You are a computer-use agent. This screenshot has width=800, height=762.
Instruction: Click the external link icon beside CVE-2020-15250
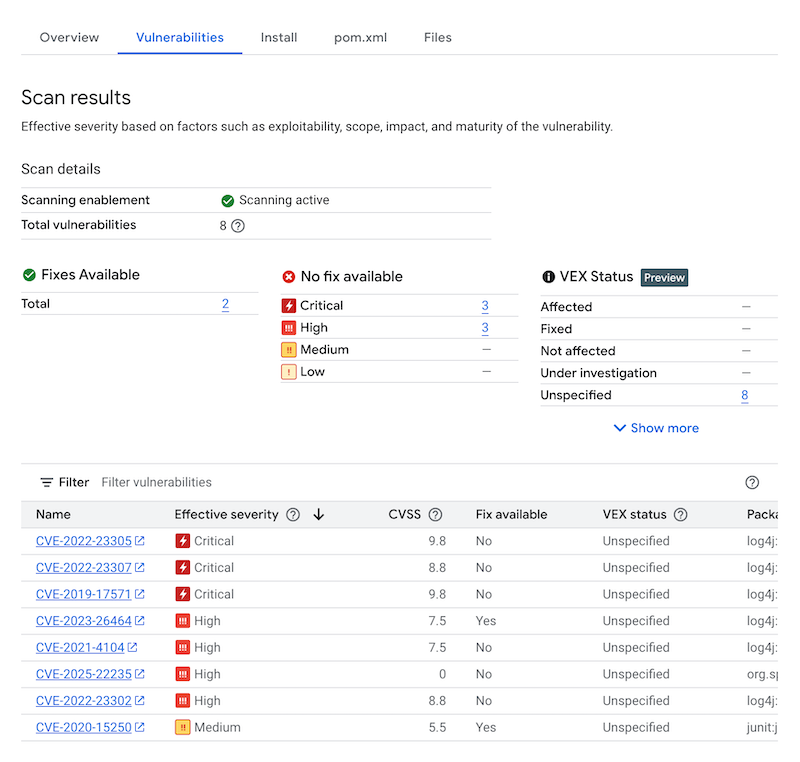click(x=141, y=727)
